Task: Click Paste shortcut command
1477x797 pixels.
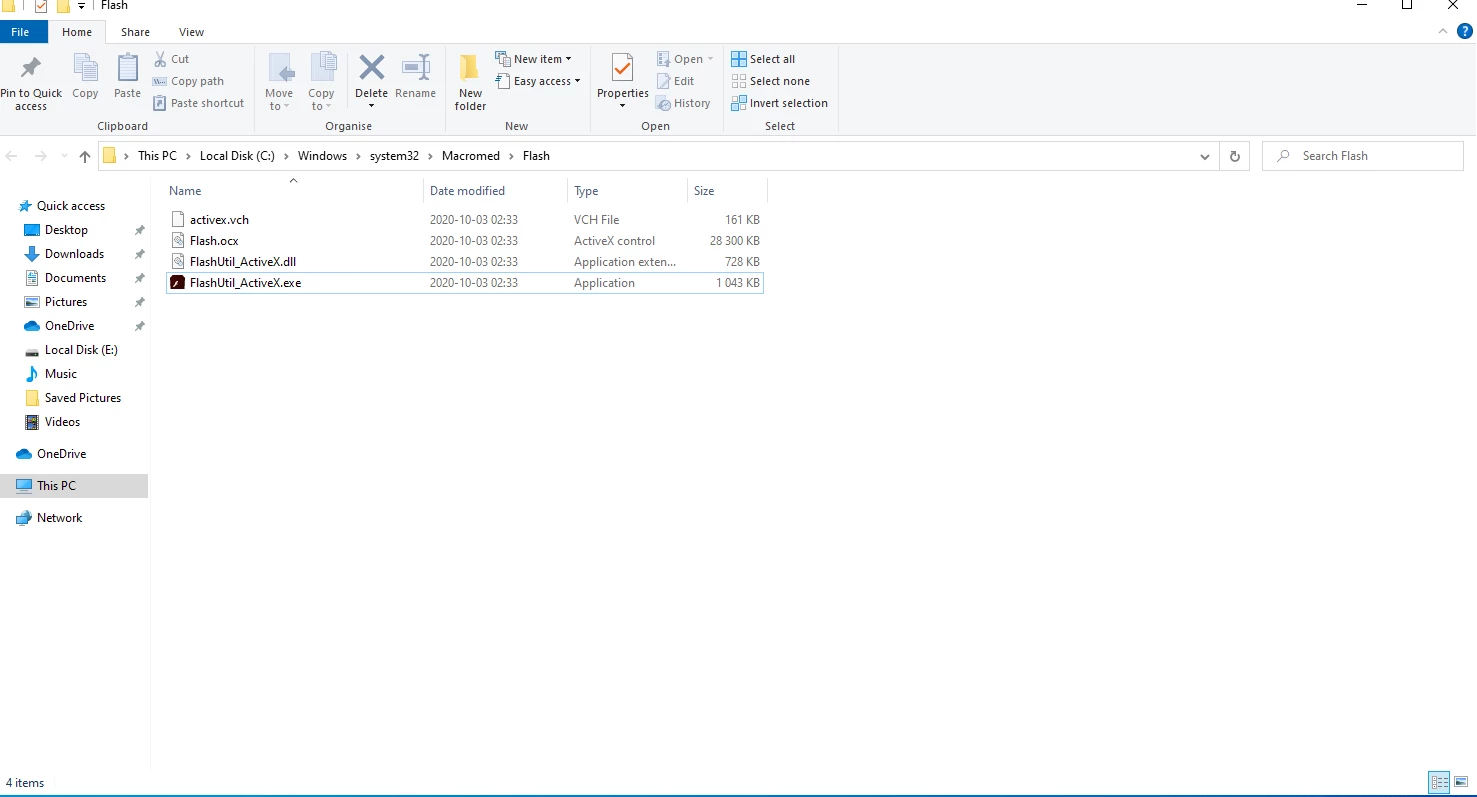Action: pos(198,103)
